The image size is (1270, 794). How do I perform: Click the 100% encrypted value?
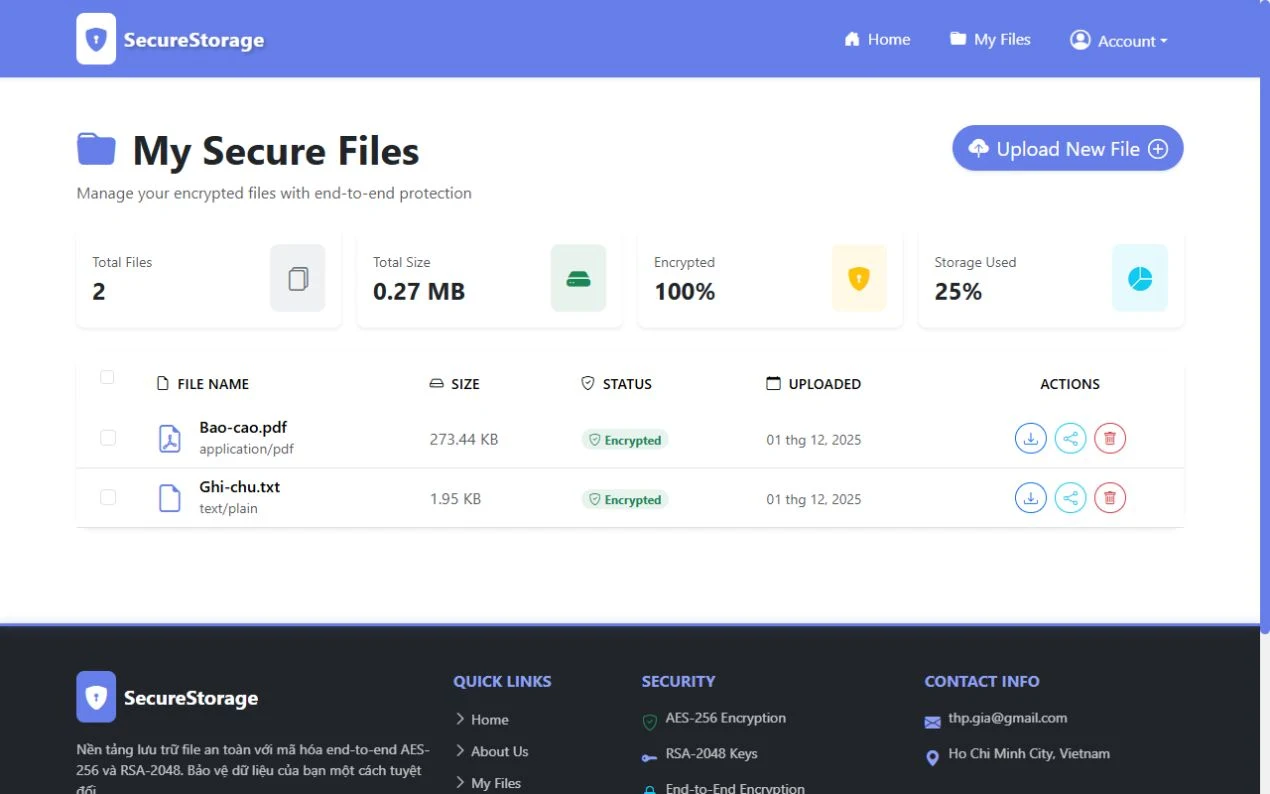coord(685,292)
